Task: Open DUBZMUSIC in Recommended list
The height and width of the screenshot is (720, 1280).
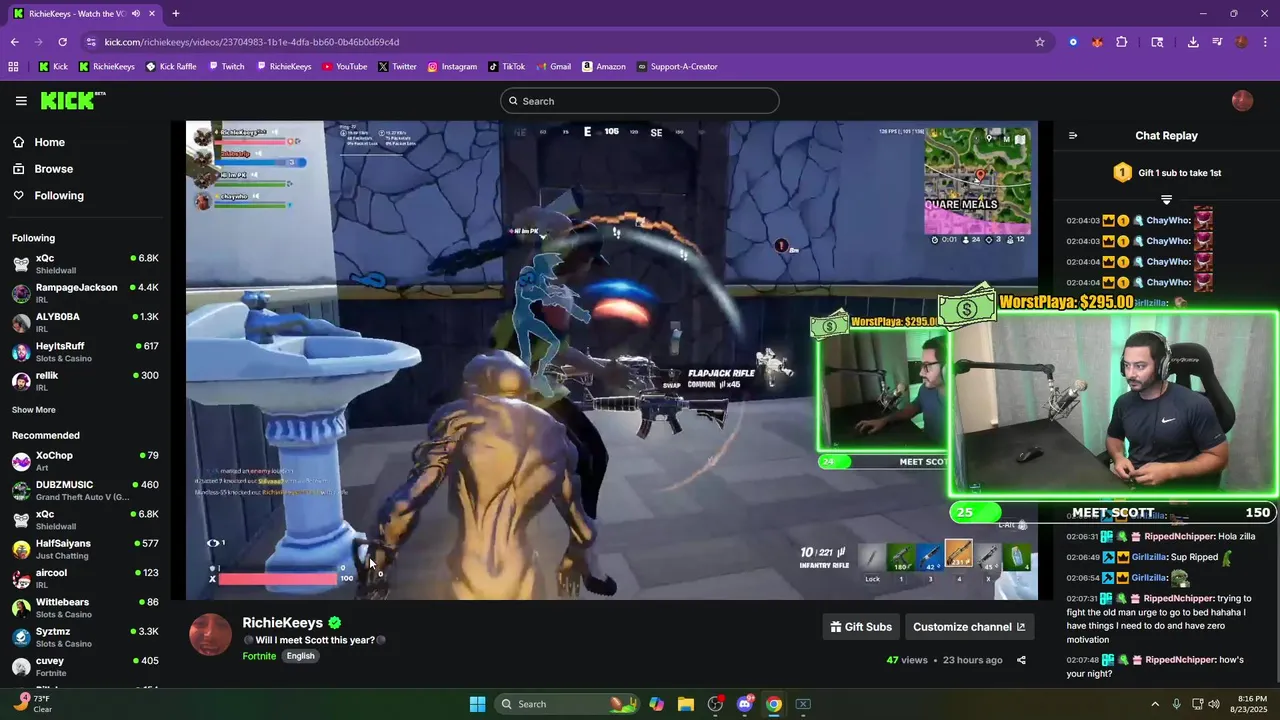Action: click(x=85, y=490)
